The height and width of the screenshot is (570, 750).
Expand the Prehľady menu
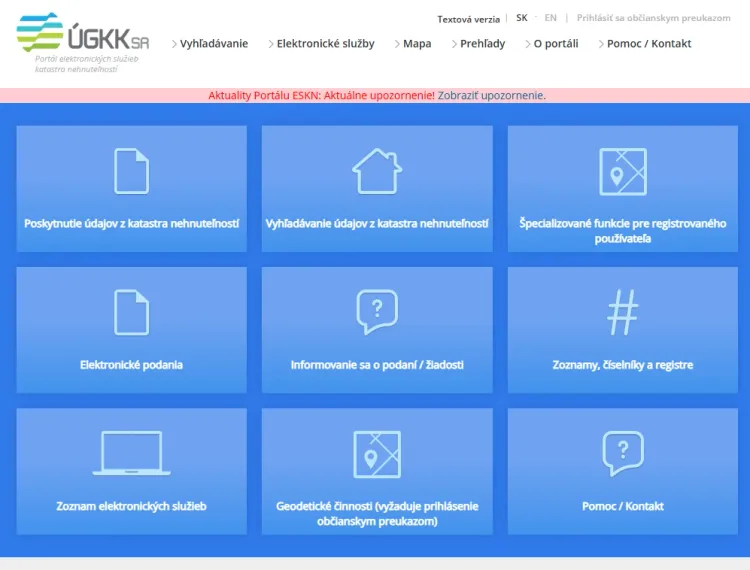(482, 44)
